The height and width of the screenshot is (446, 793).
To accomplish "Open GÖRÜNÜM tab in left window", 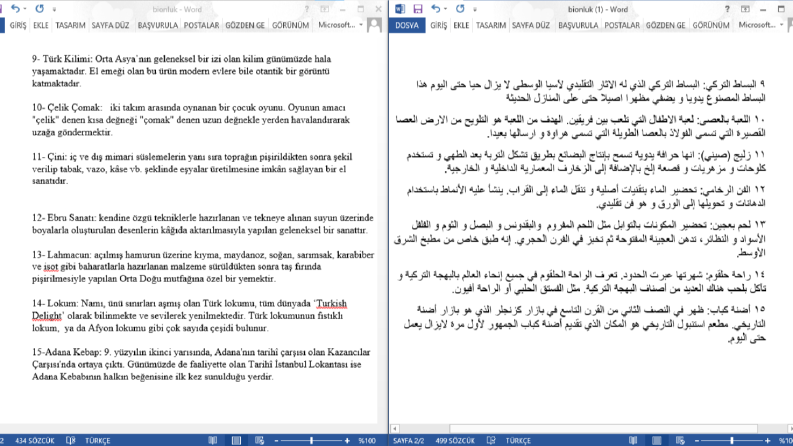I will pos(290,25).
